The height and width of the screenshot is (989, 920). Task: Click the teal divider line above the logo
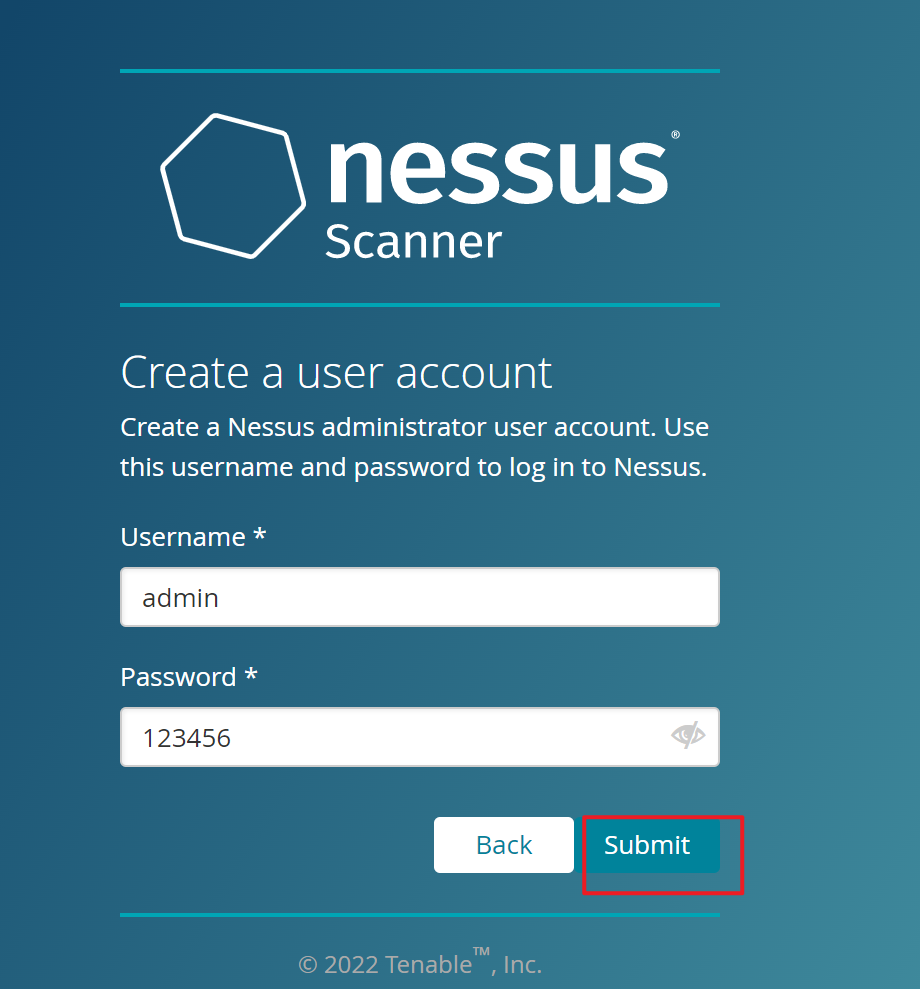420,71
